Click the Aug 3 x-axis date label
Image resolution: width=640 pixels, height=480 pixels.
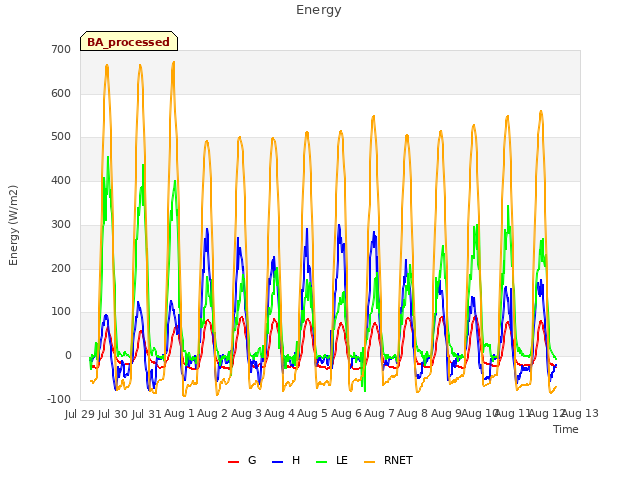[246, 413]
